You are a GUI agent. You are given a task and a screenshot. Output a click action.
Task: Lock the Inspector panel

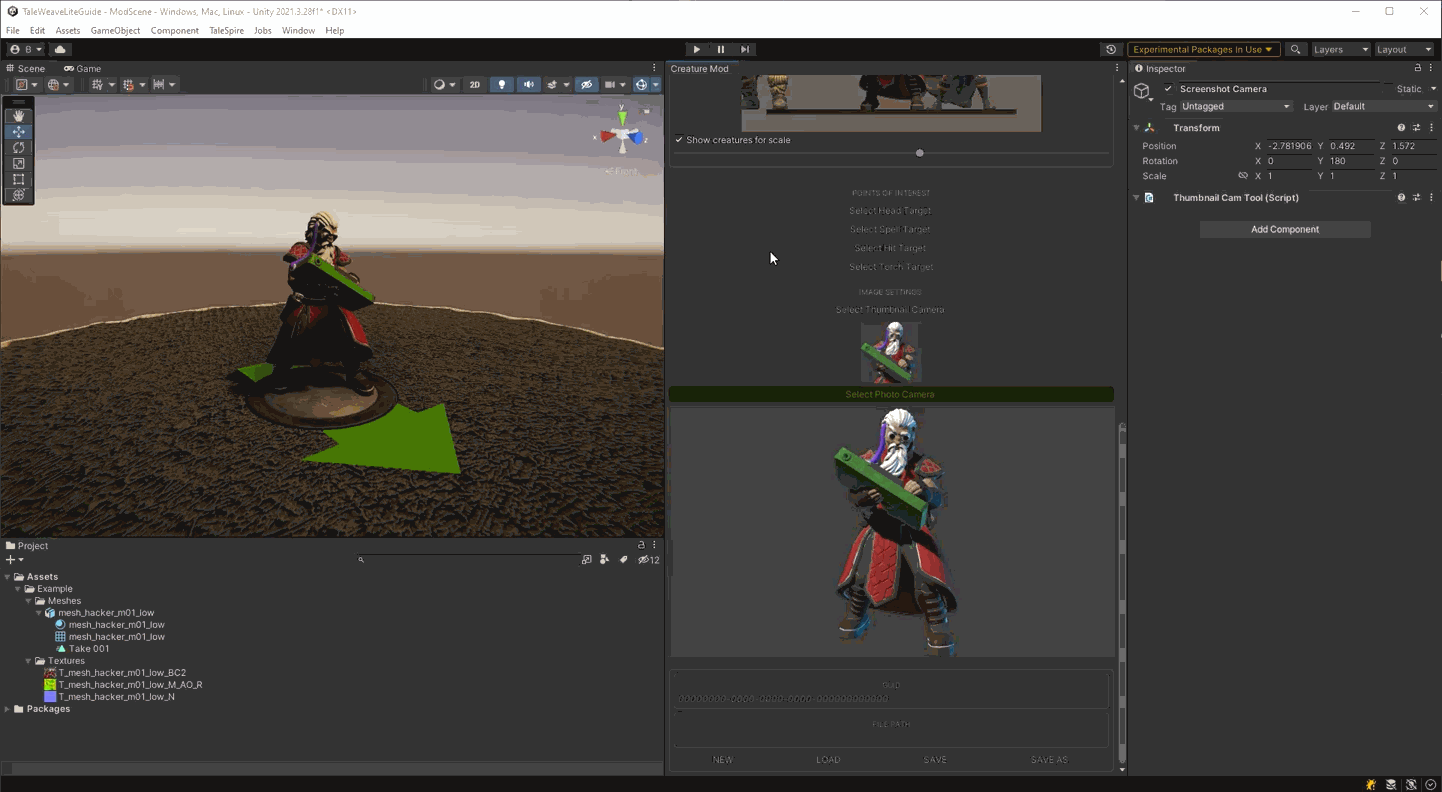click(1417, 68)
